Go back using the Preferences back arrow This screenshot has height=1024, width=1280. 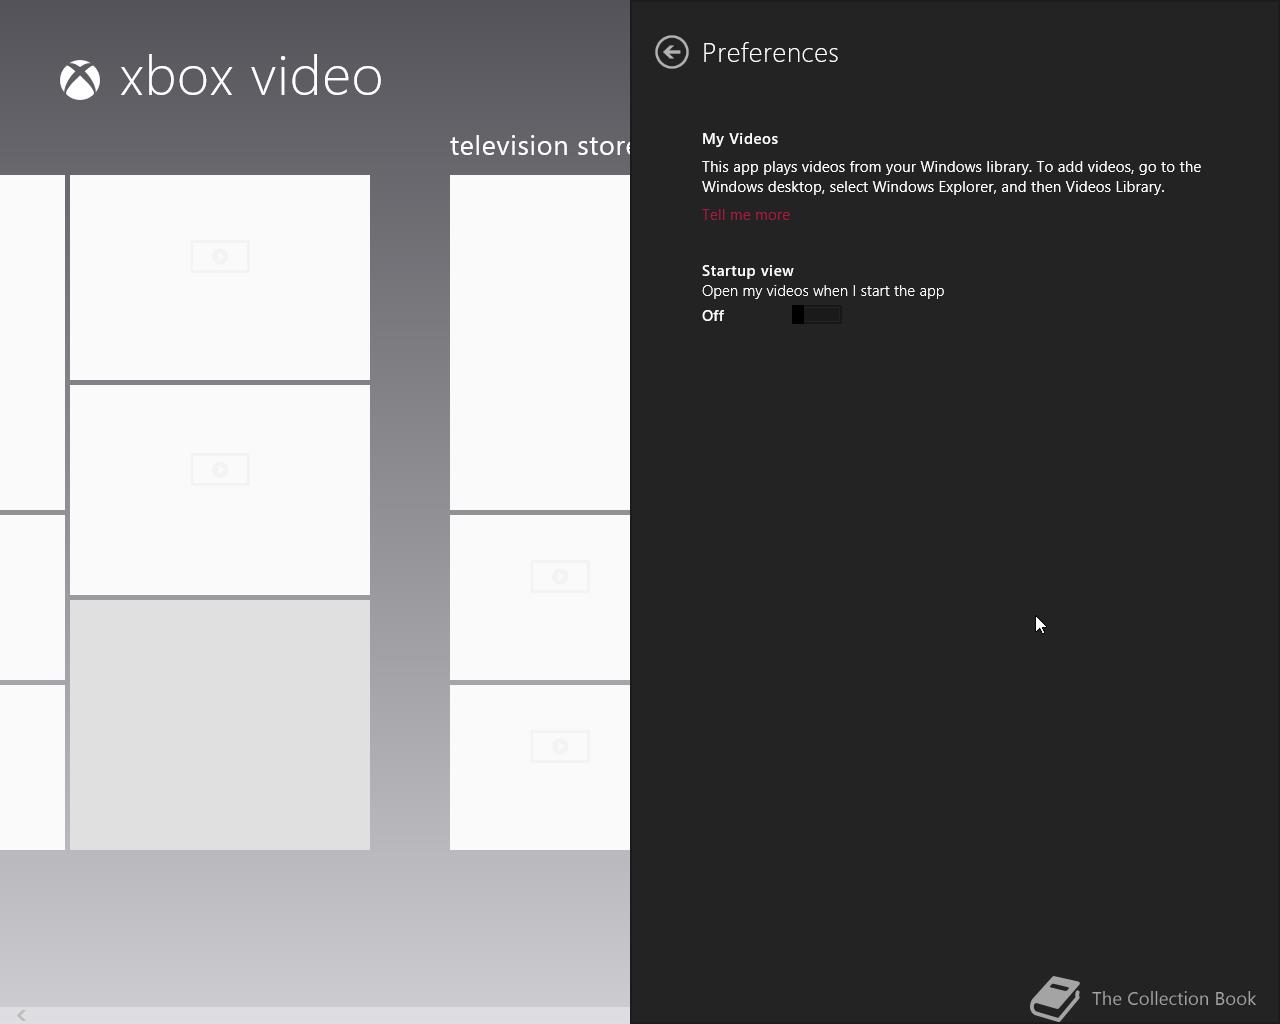point(672,52)
